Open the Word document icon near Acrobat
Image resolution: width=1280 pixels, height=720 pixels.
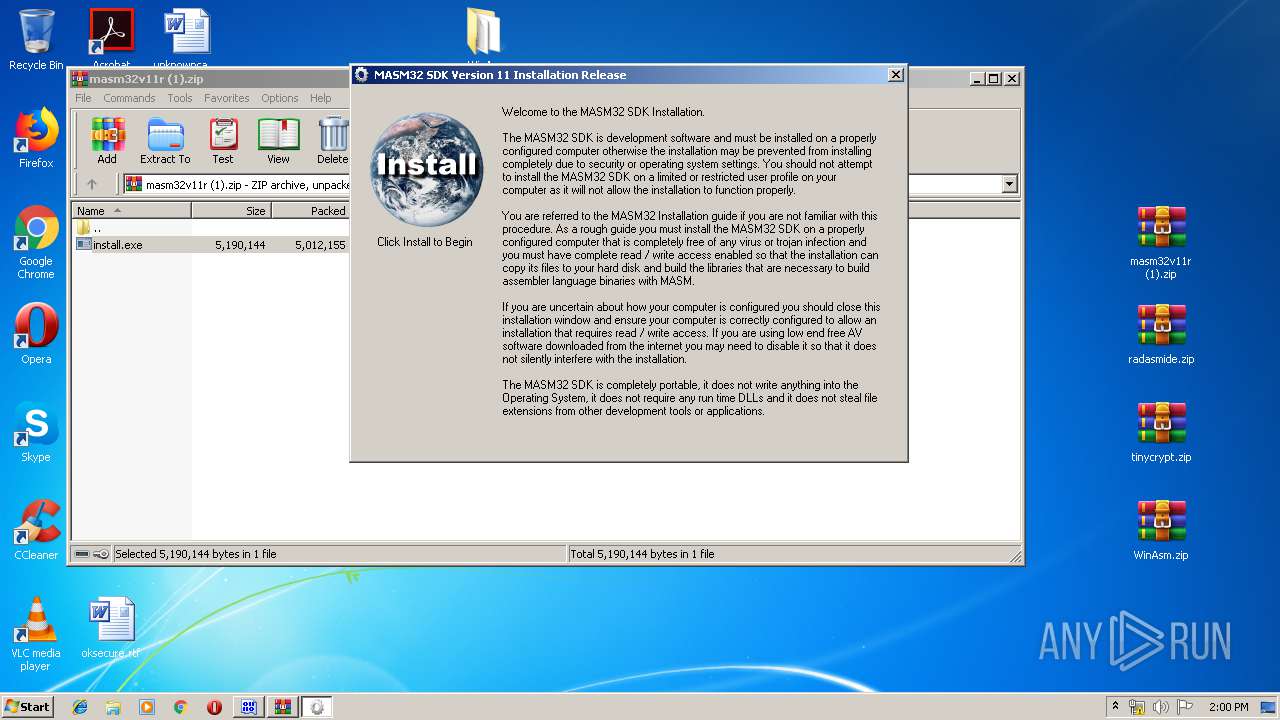[x=186, y=38]
